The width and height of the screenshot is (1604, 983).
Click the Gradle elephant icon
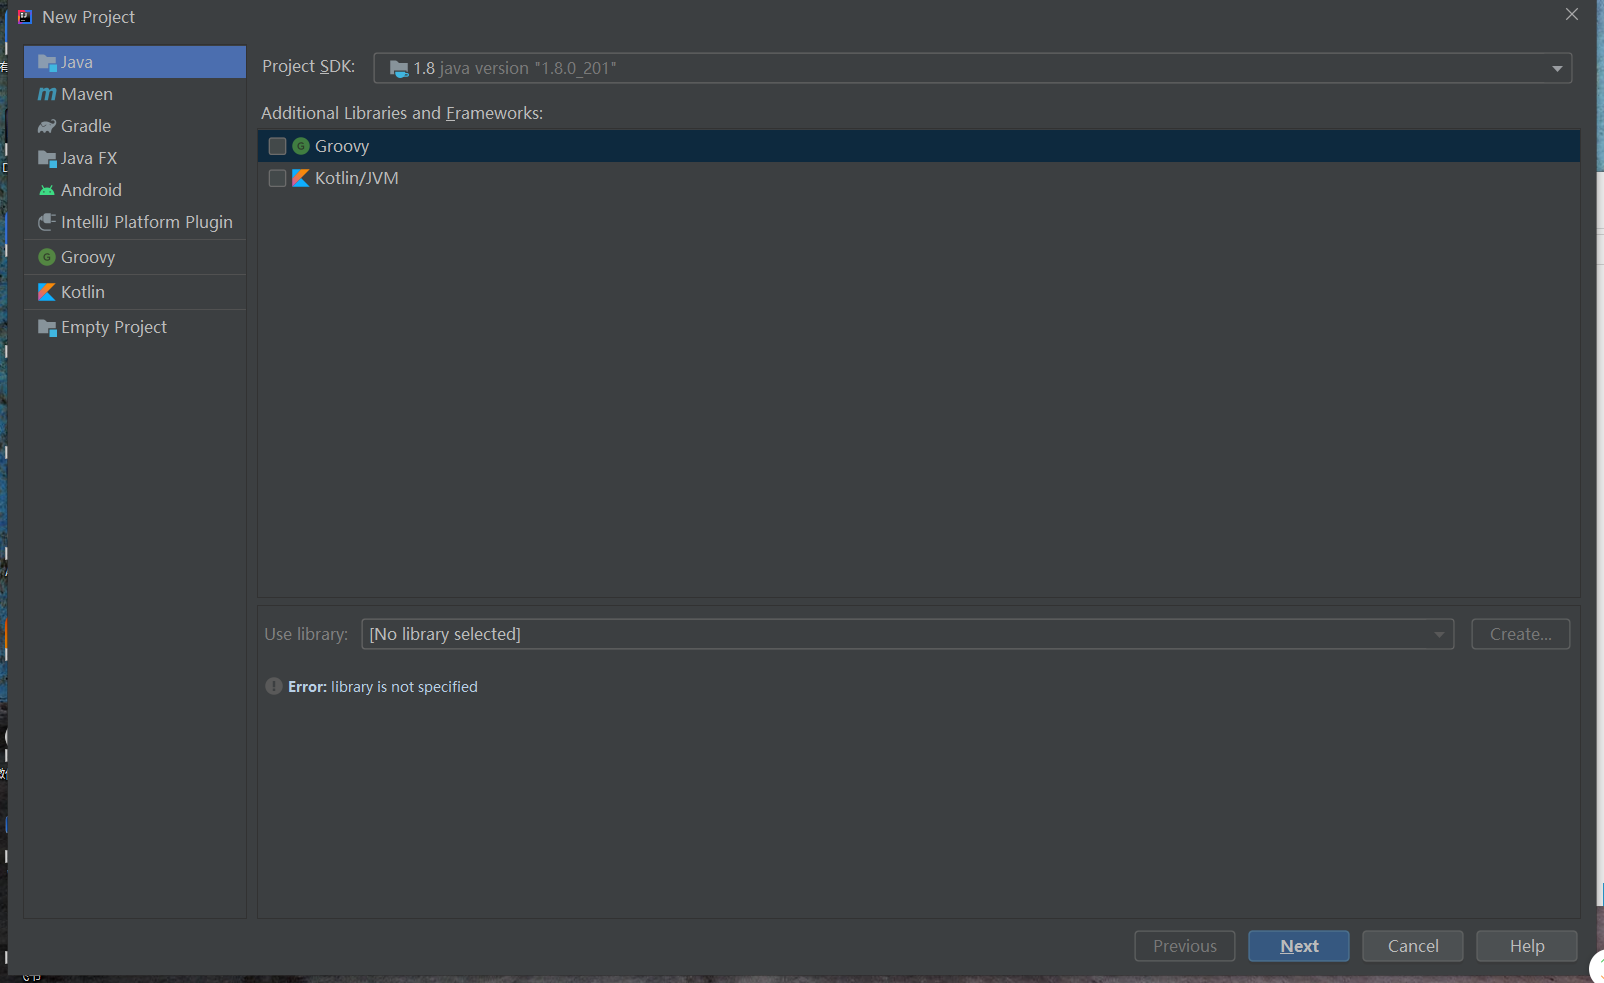pos(47,126)
